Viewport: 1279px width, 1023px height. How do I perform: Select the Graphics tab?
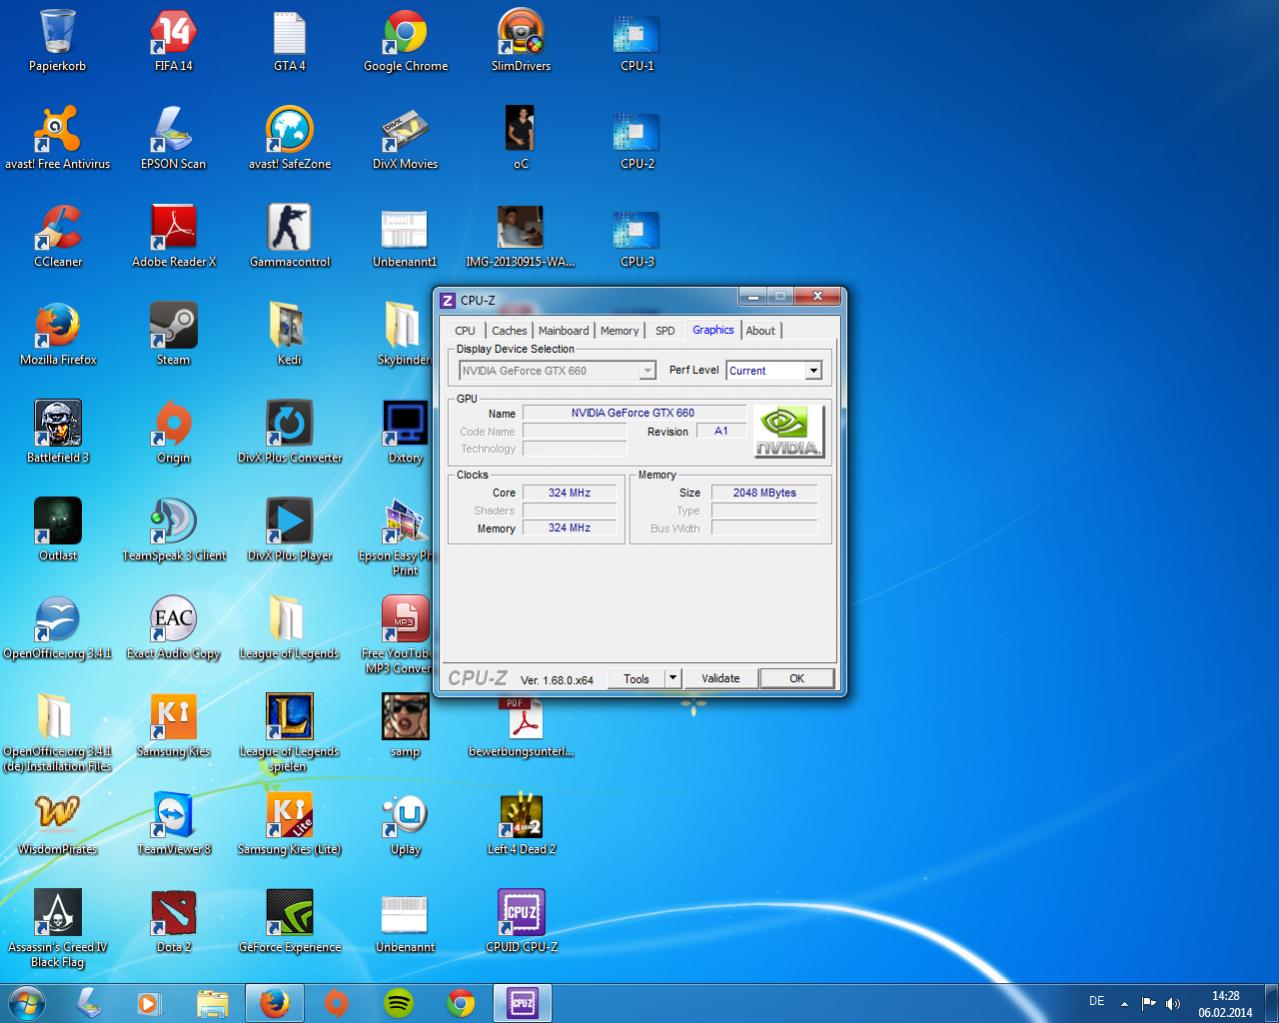point(713,330)
